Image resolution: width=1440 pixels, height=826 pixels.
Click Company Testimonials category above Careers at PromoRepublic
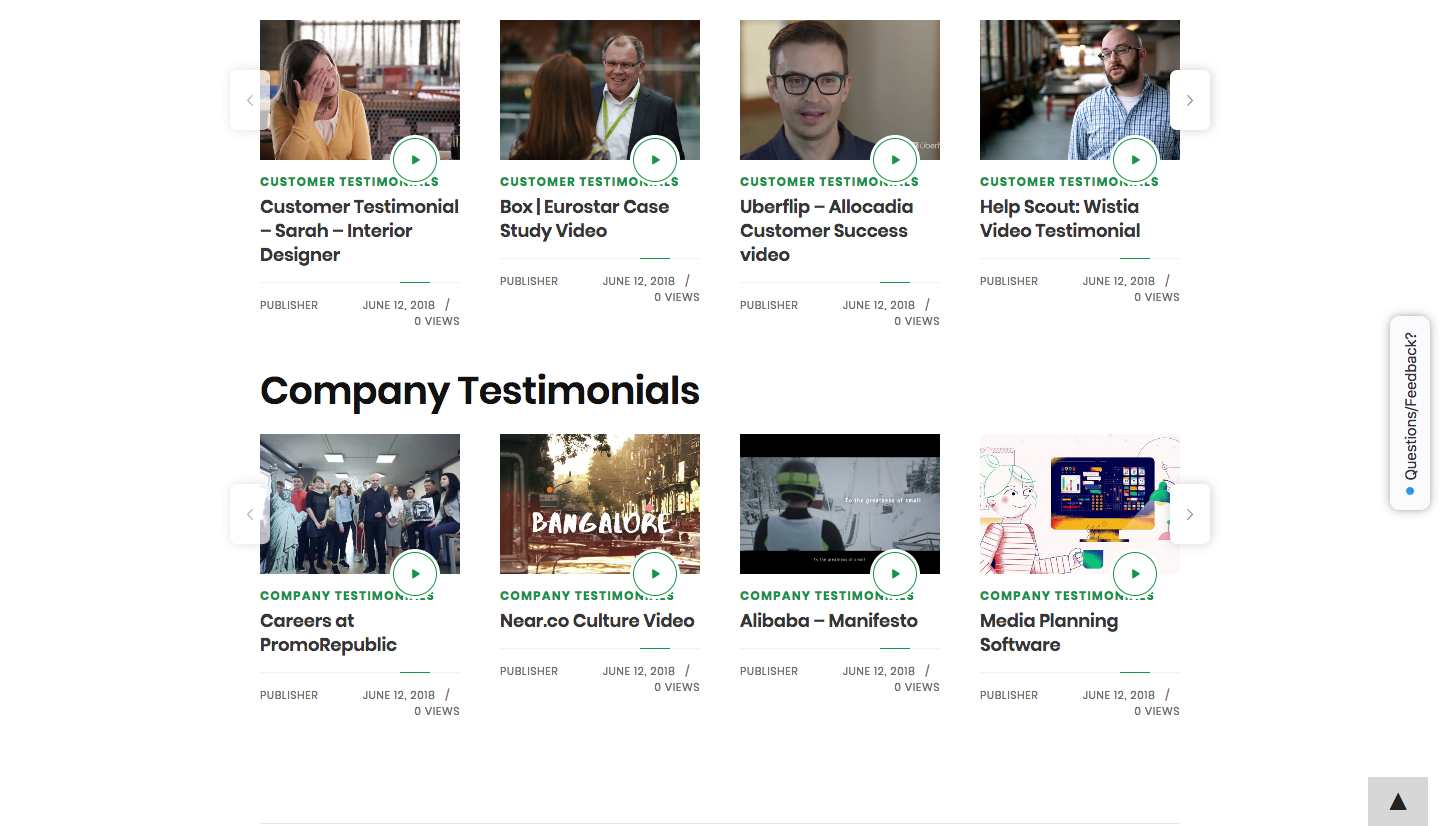tap(347, 596)
